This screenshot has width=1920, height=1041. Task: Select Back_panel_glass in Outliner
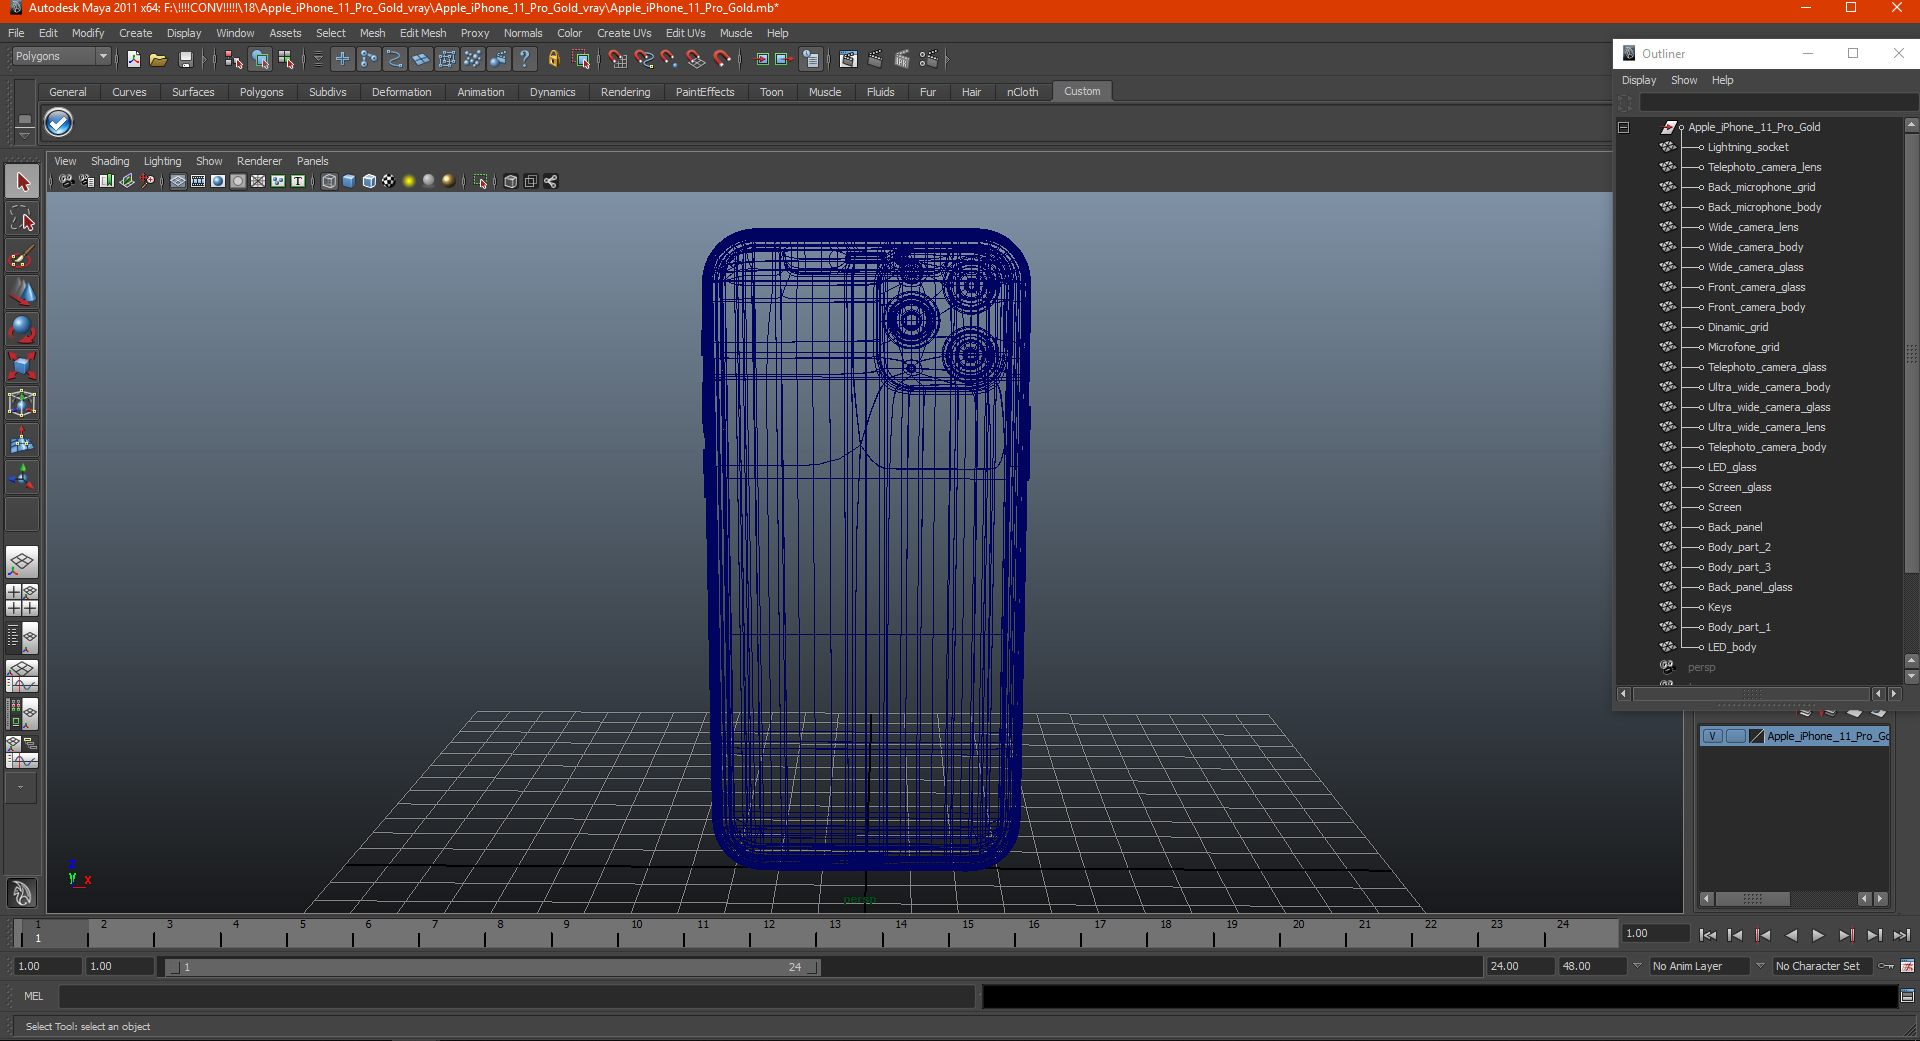[1749, 587]
